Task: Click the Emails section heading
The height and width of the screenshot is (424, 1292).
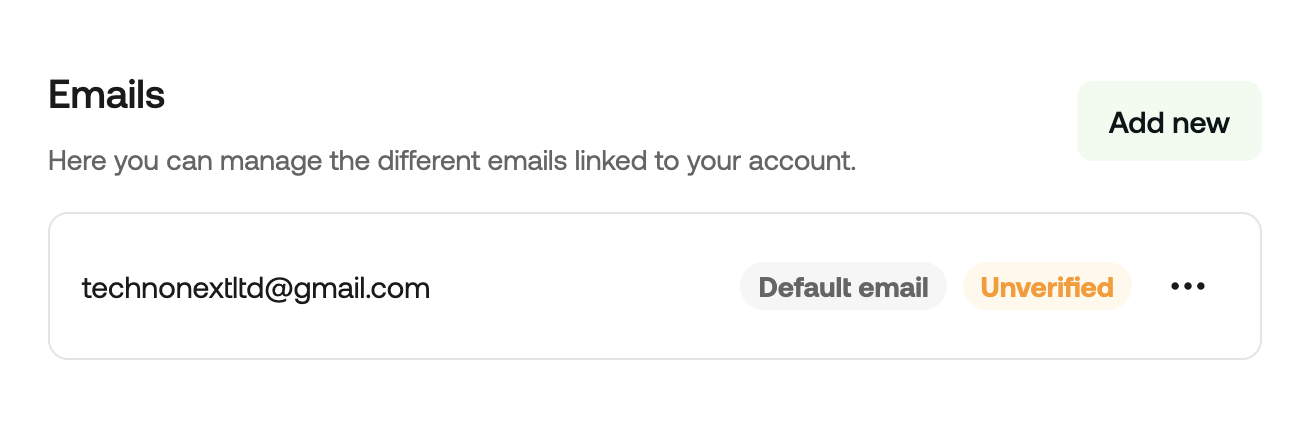Action: point(106,95)
